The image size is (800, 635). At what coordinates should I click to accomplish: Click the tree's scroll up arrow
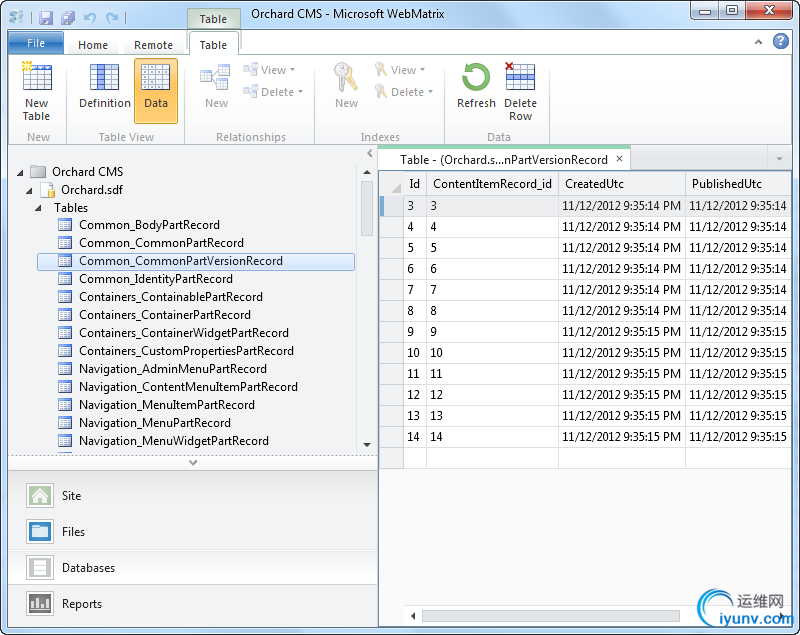pyautogui.click(x=367, y=172)
